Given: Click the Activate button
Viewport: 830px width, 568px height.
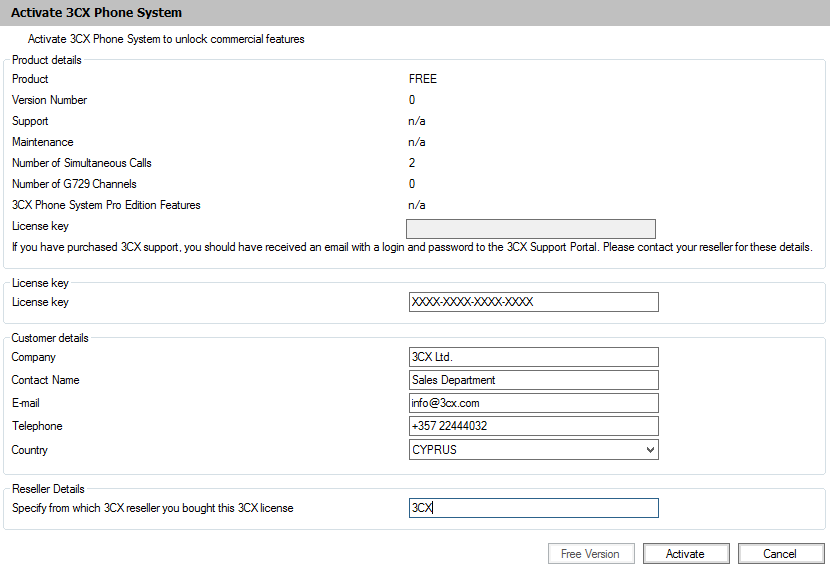Looking at the screenshot, I should pos(686,554).
